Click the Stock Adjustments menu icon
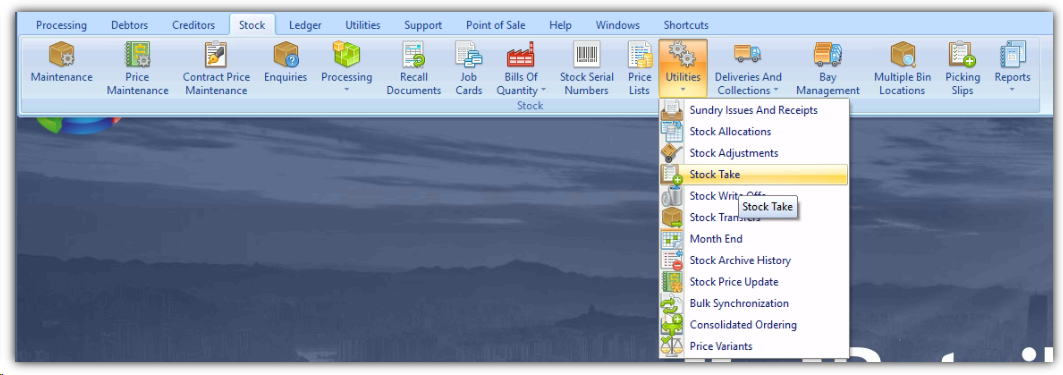1063x375 pixels. [x=672, y=153]
